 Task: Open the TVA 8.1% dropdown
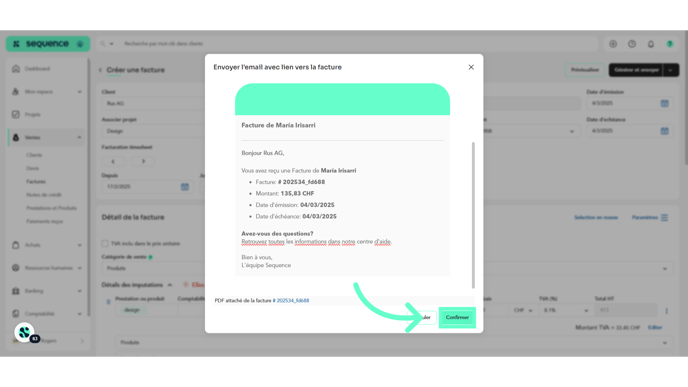565,310
